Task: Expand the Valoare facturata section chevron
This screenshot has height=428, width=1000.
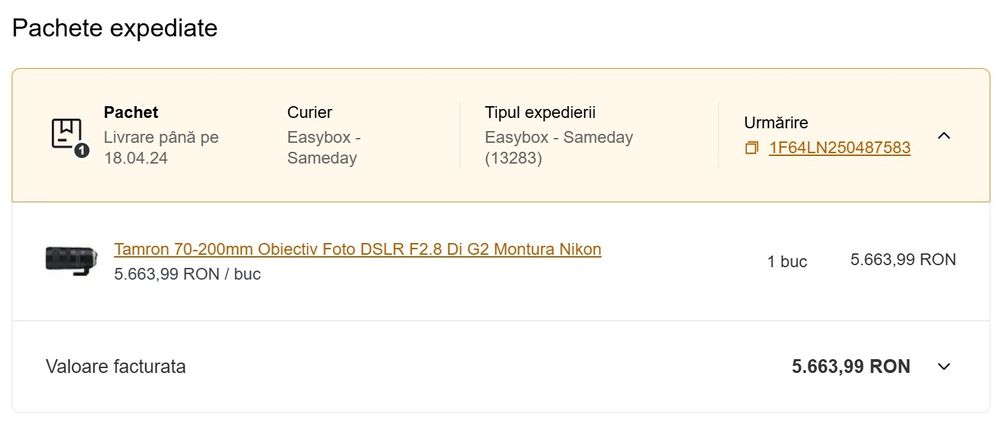Action: coord(943,367)
